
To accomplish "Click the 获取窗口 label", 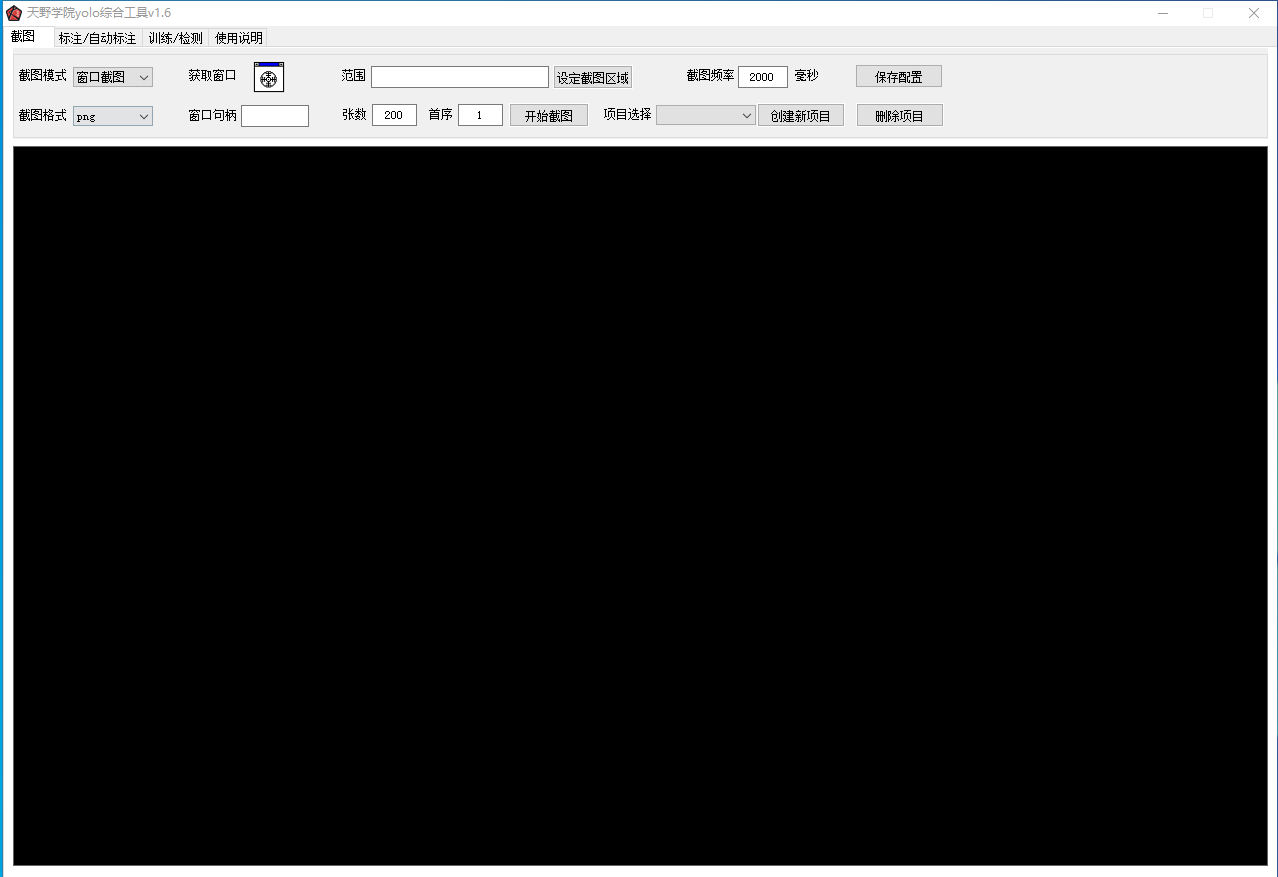I will pyautogui.click(x=213, y=75).
